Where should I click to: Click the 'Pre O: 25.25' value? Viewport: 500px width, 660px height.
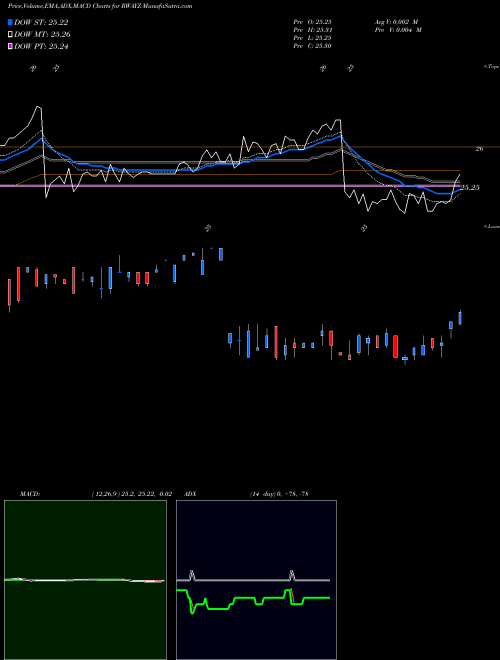[x=312, y=21]
